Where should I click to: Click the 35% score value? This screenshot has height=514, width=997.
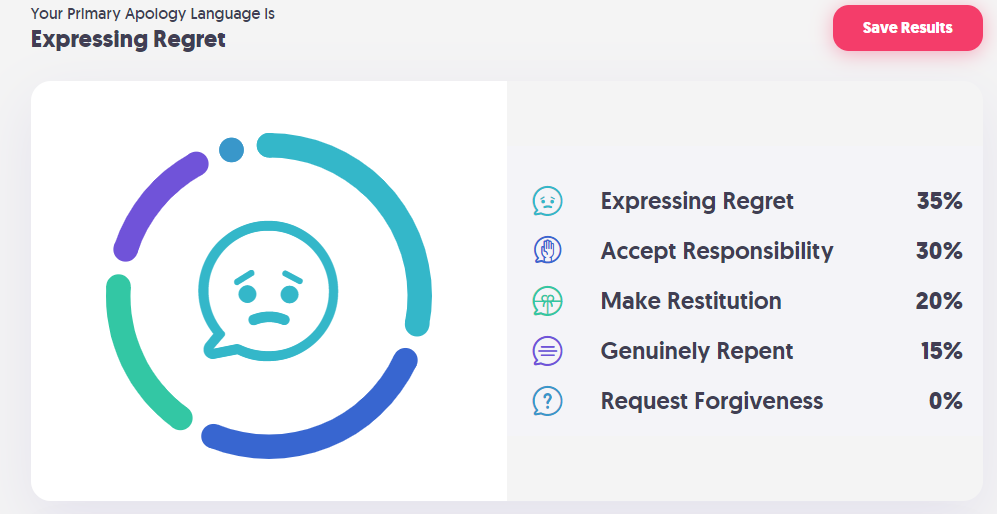(x=939, y=201)
